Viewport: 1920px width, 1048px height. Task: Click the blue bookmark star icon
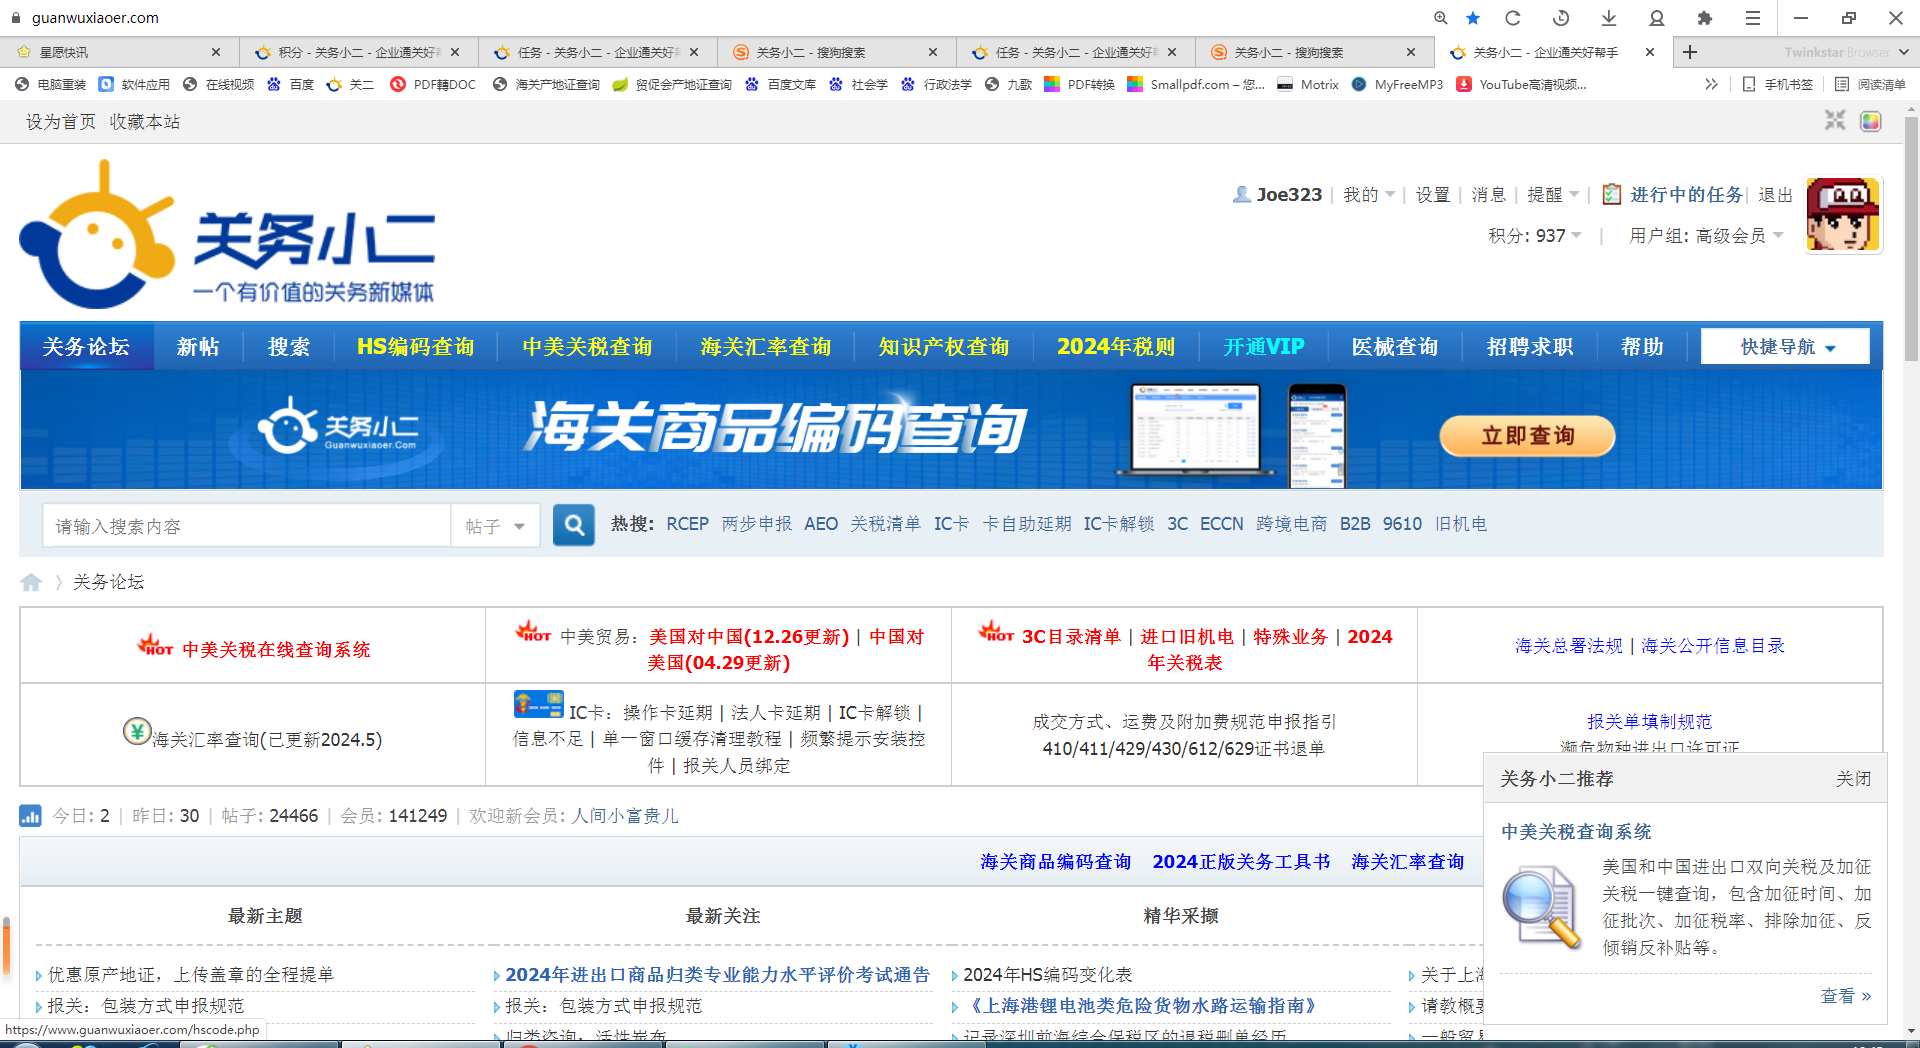point(1473,18)
